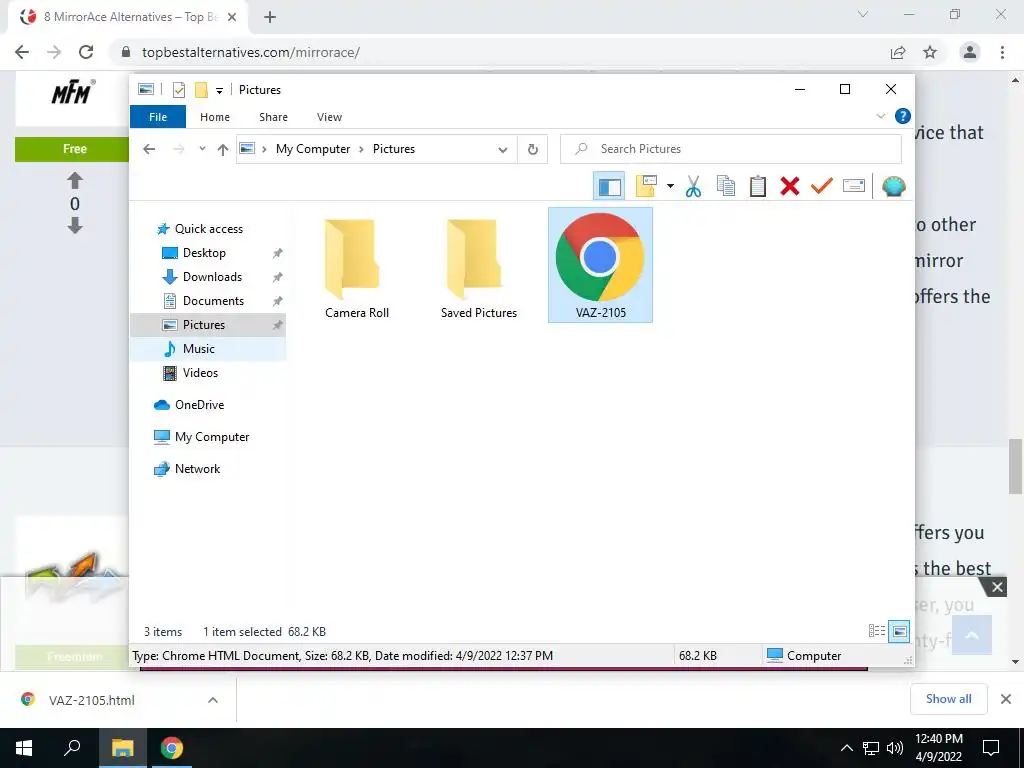Click the scroll-to-top button on webpage

click(x=972, y=635)
